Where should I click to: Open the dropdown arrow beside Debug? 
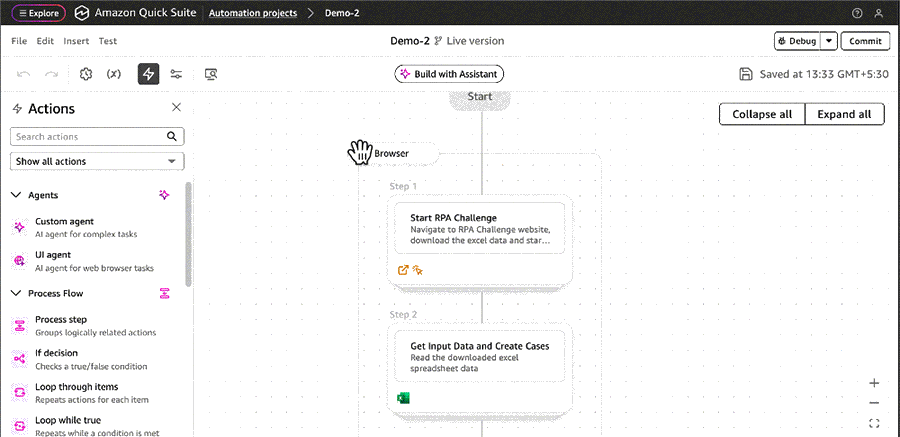pos(829,41)
